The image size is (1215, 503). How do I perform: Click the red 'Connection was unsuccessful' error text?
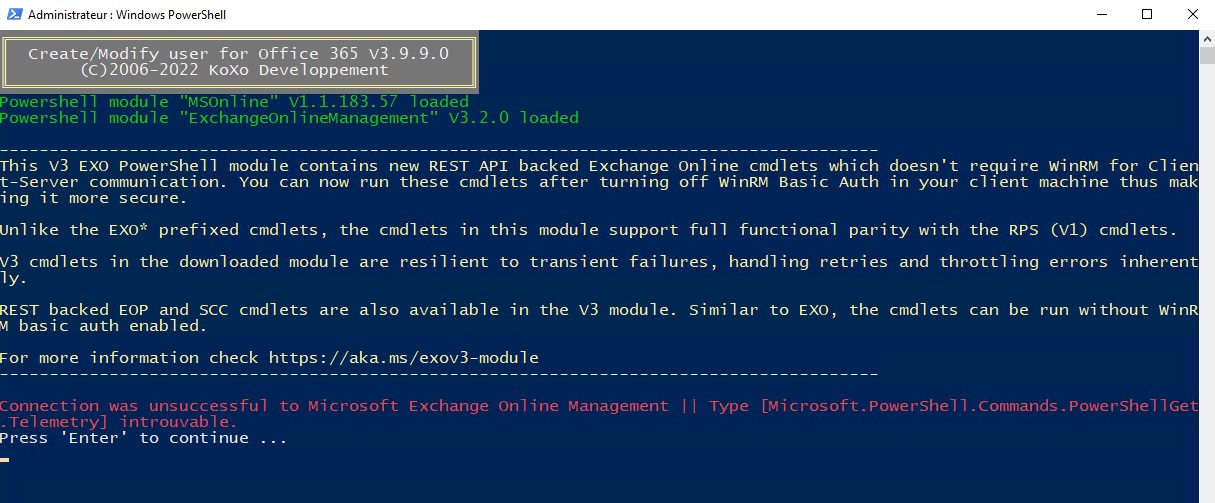(599, 414)
